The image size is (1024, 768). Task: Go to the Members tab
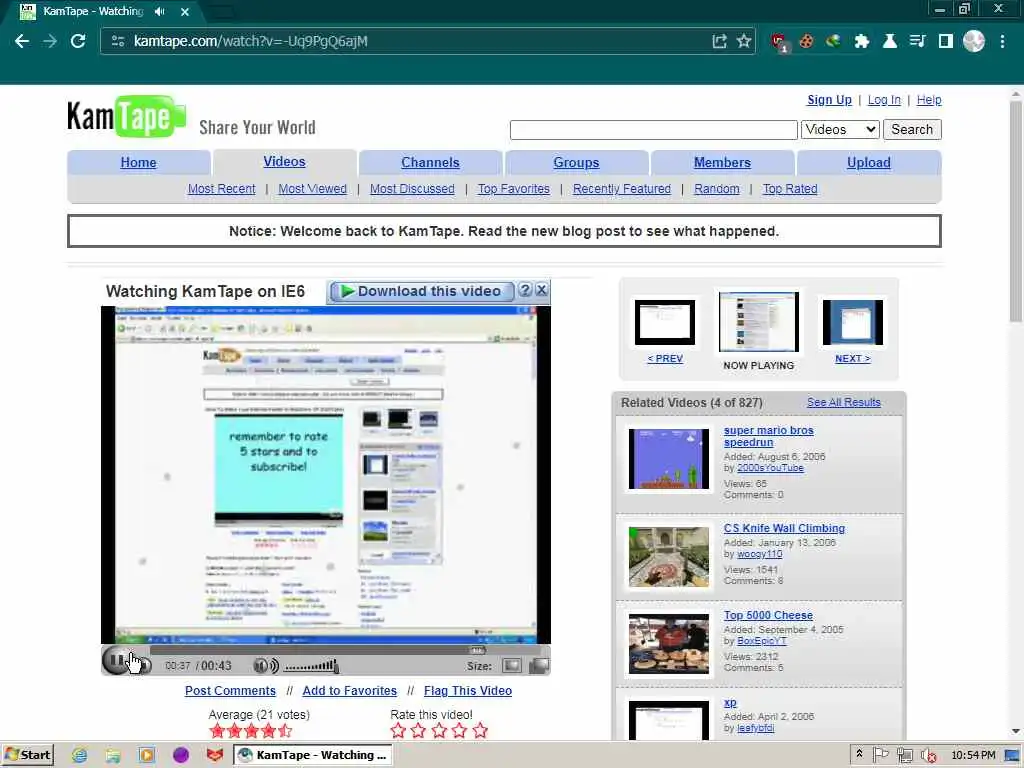click(x=722, y=163)
